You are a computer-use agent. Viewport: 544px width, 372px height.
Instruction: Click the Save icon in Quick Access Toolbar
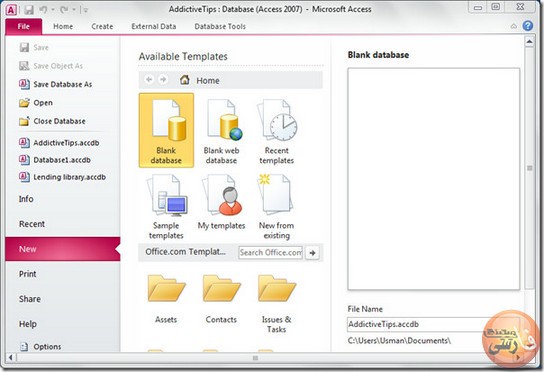[29, 10]
